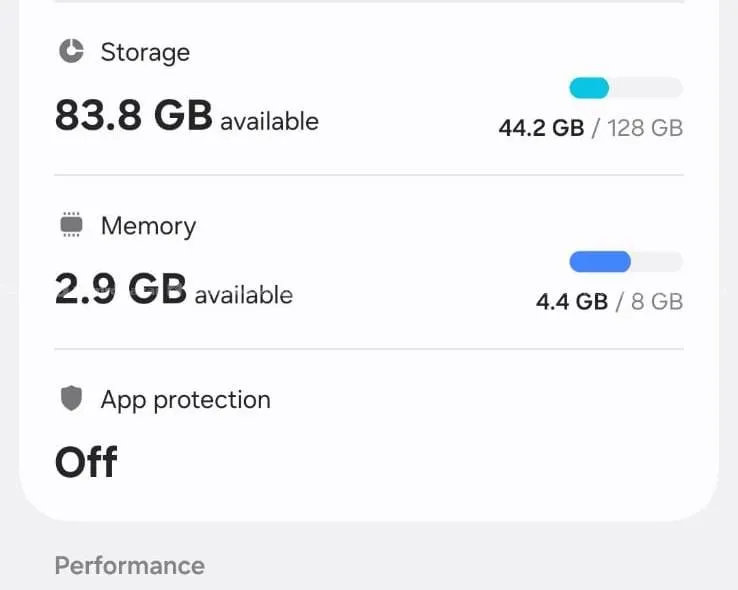
Task: Tap the 8 GB total memory text
Action: [657, 302]
